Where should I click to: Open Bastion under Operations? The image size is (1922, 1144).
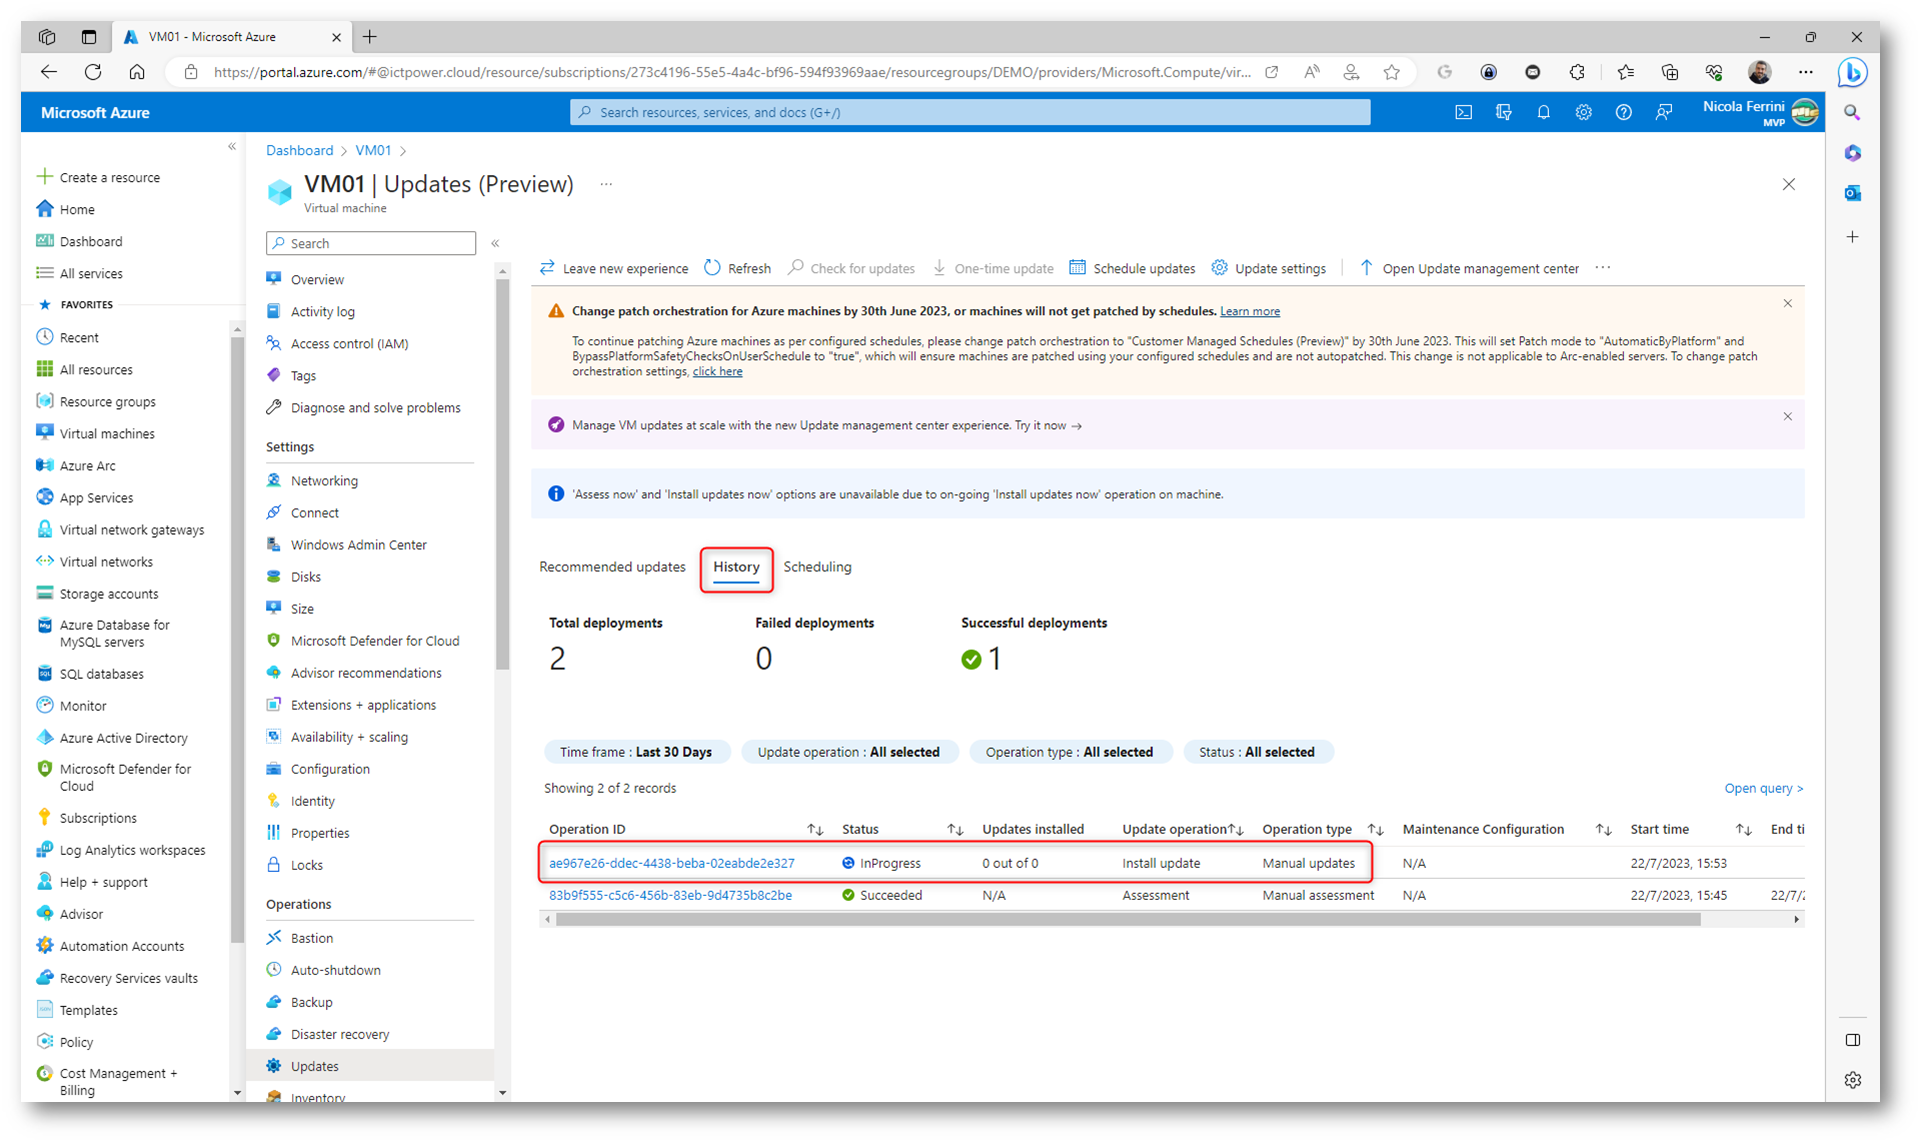311,938
